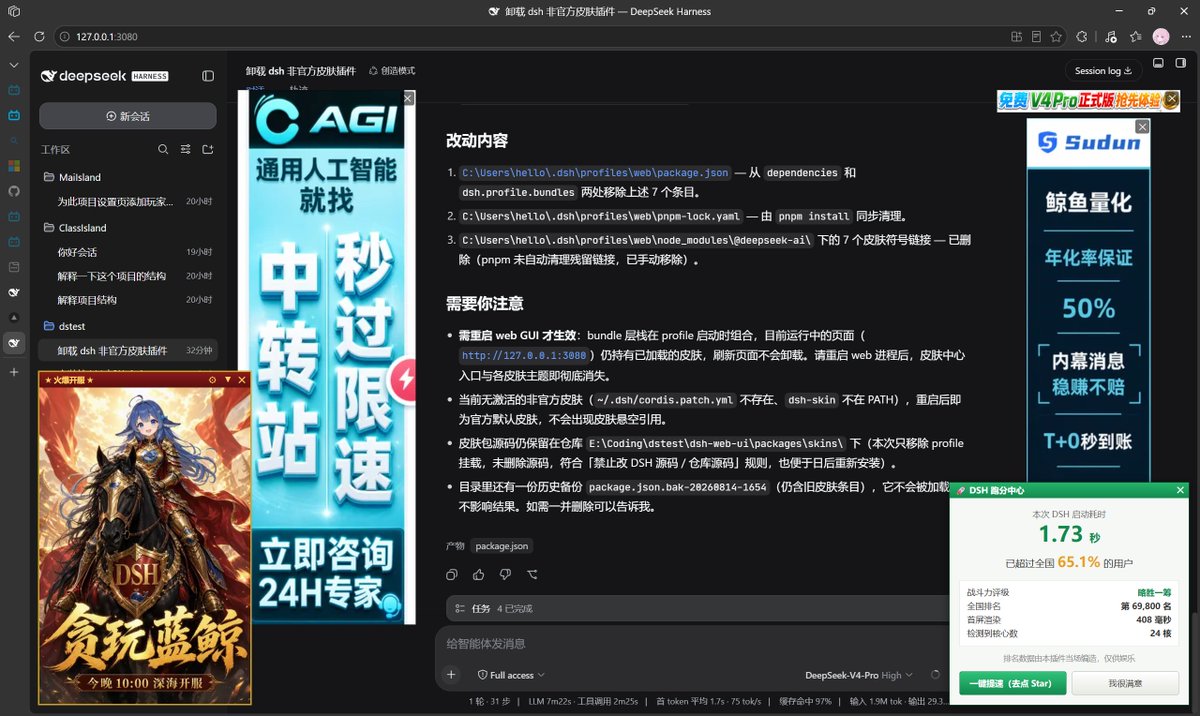This screenshot has width=1200, height=716.
Task: Switch to the Microsoft vertical tab
Action: [x=14, y=165]
